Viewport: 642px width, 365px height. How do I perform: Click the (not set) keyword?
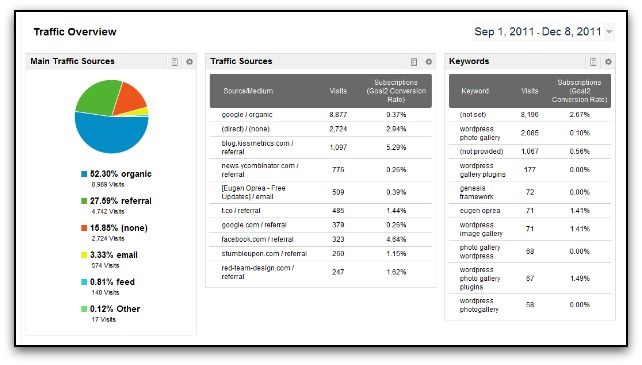point(472,115)
